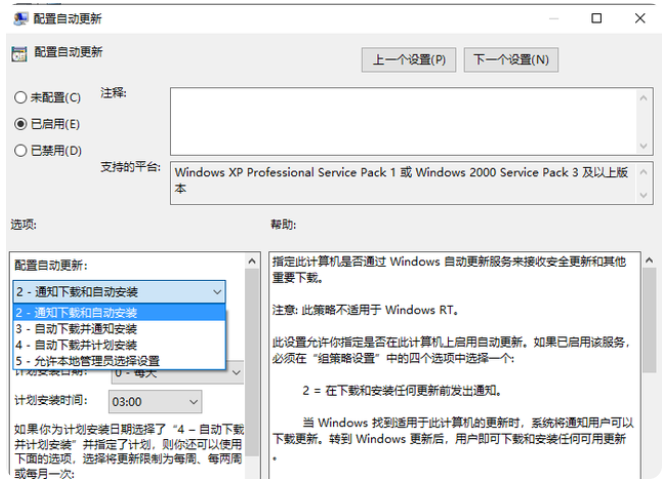
Task: Select the 已启用(E) radio button
Action: pyautogui.click(x=20, y=124)
